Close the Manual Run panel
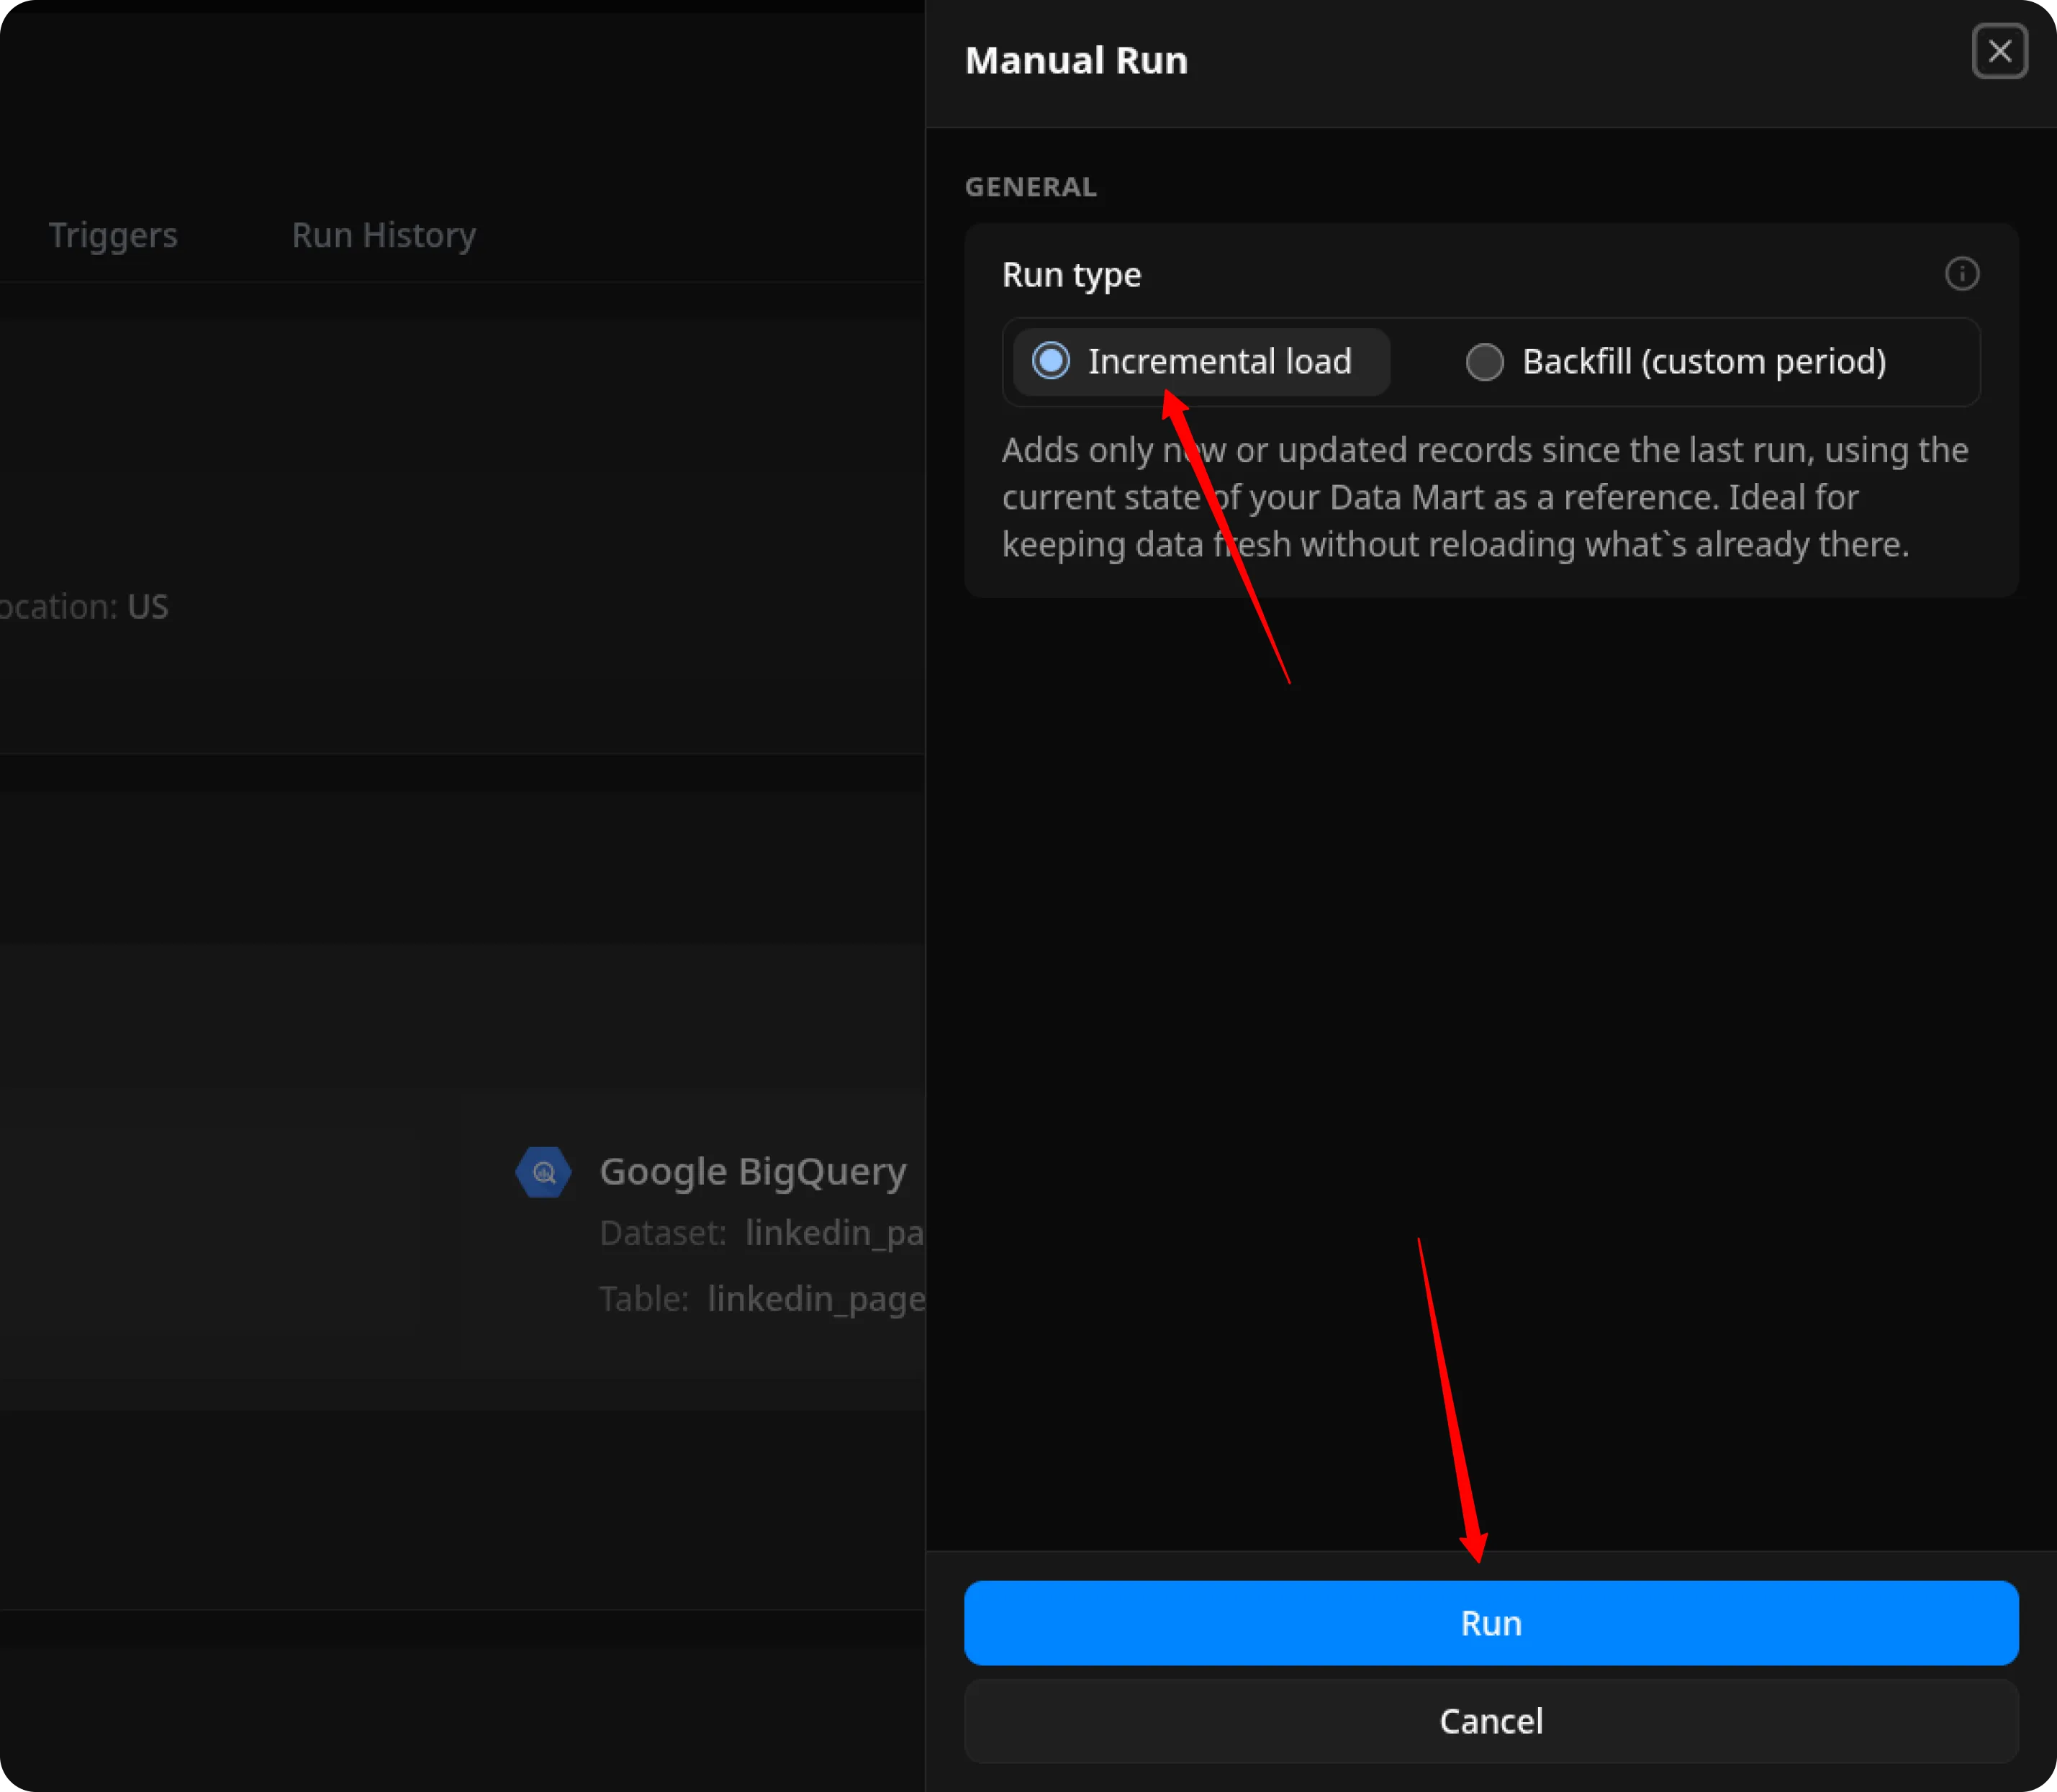2057x1792 pixels. tap(1999, 51)
